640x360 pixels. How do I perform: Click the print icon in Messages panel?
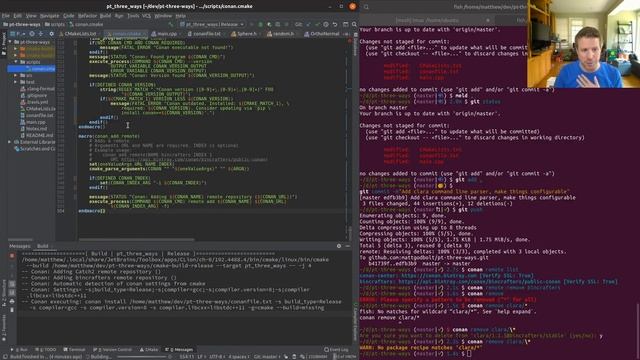point(12,301)
